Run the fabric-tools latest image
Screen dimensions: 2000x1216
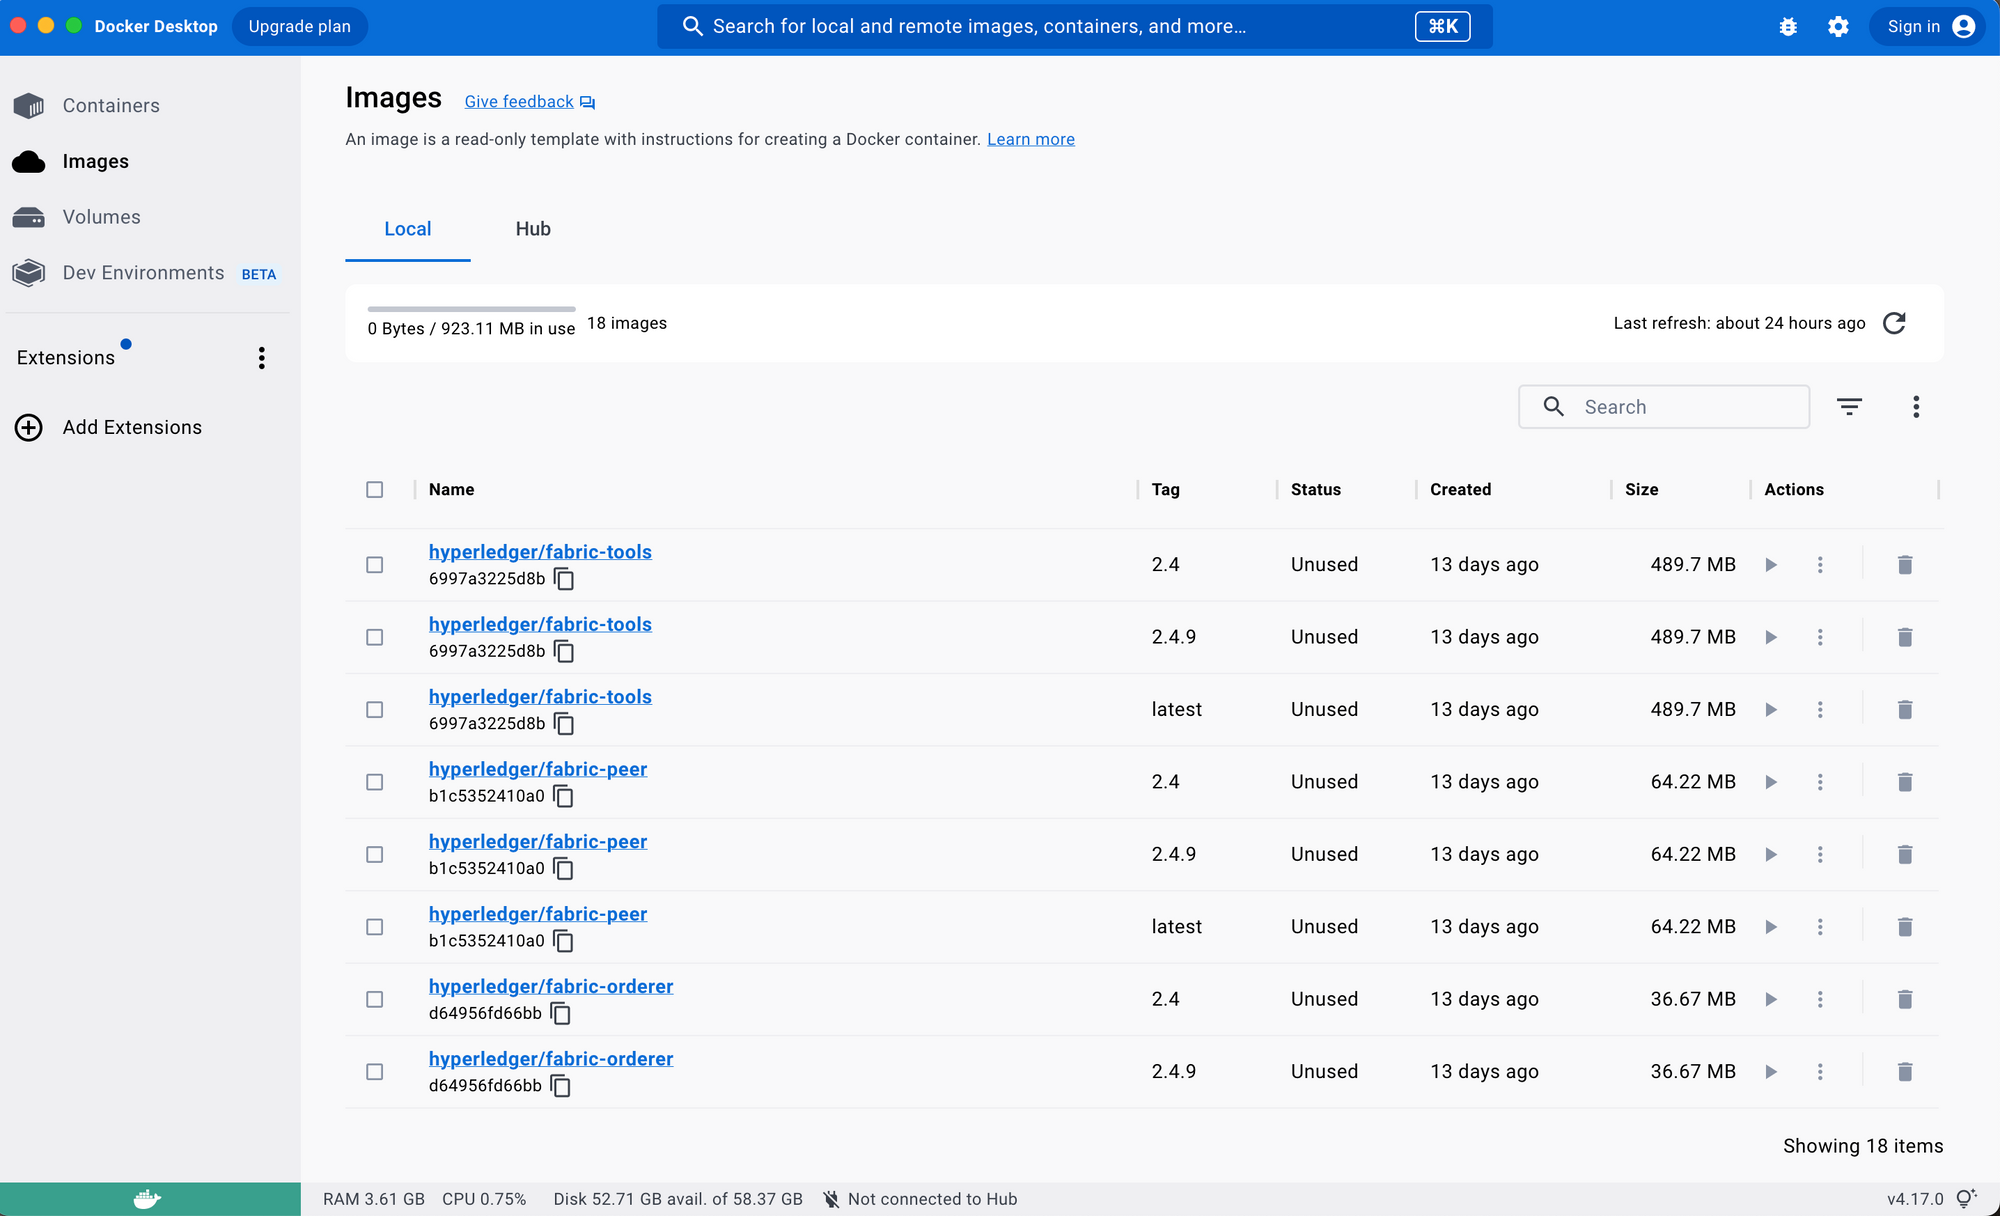[x=1771, y=710]
